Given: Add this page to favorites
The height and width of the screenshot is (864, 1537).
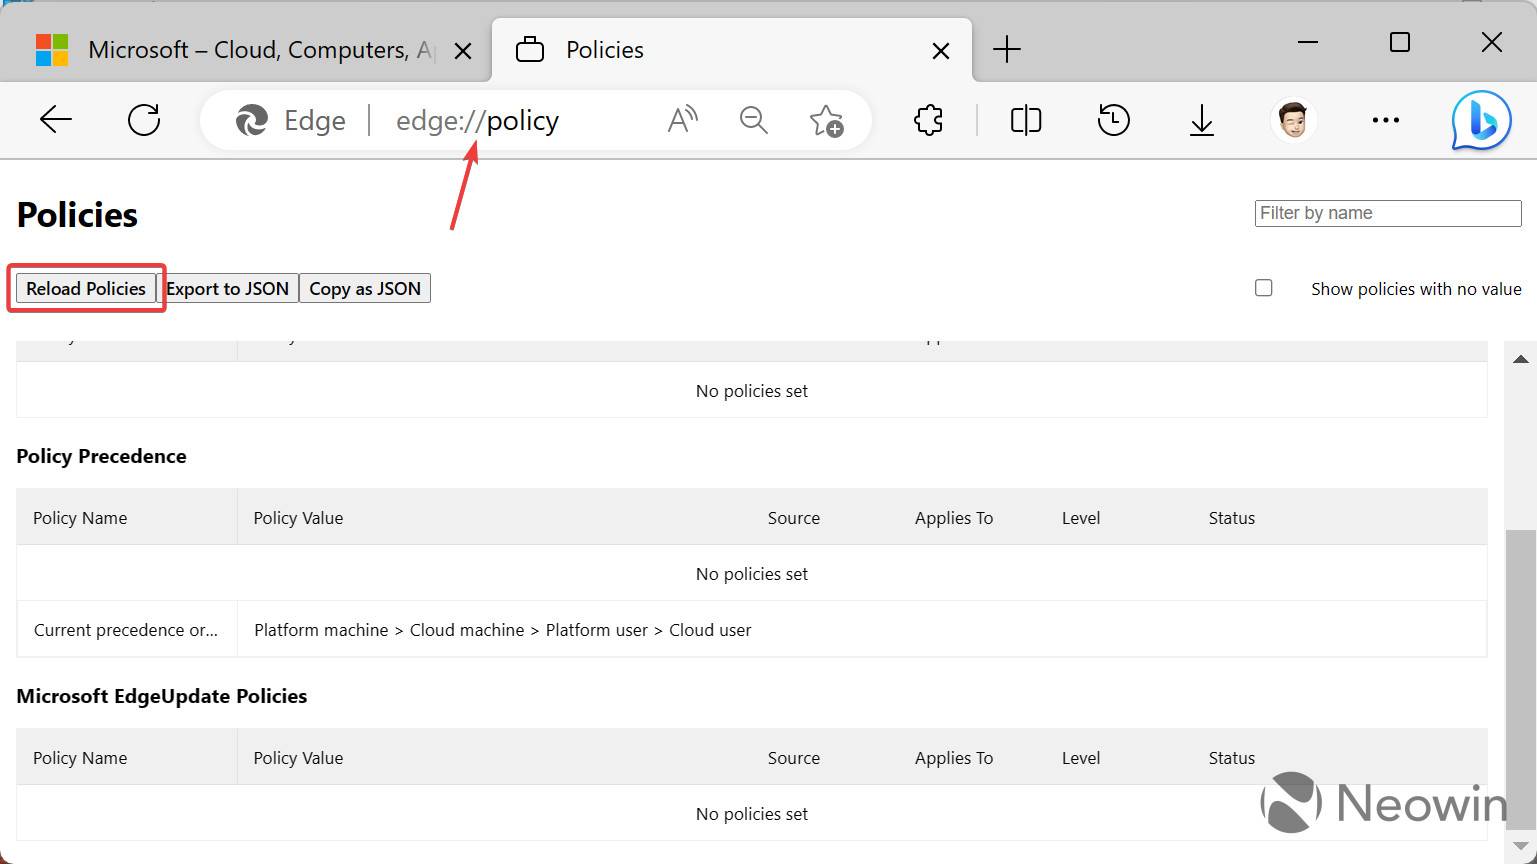Looking at the screenshot, I should tap(827, 120).
